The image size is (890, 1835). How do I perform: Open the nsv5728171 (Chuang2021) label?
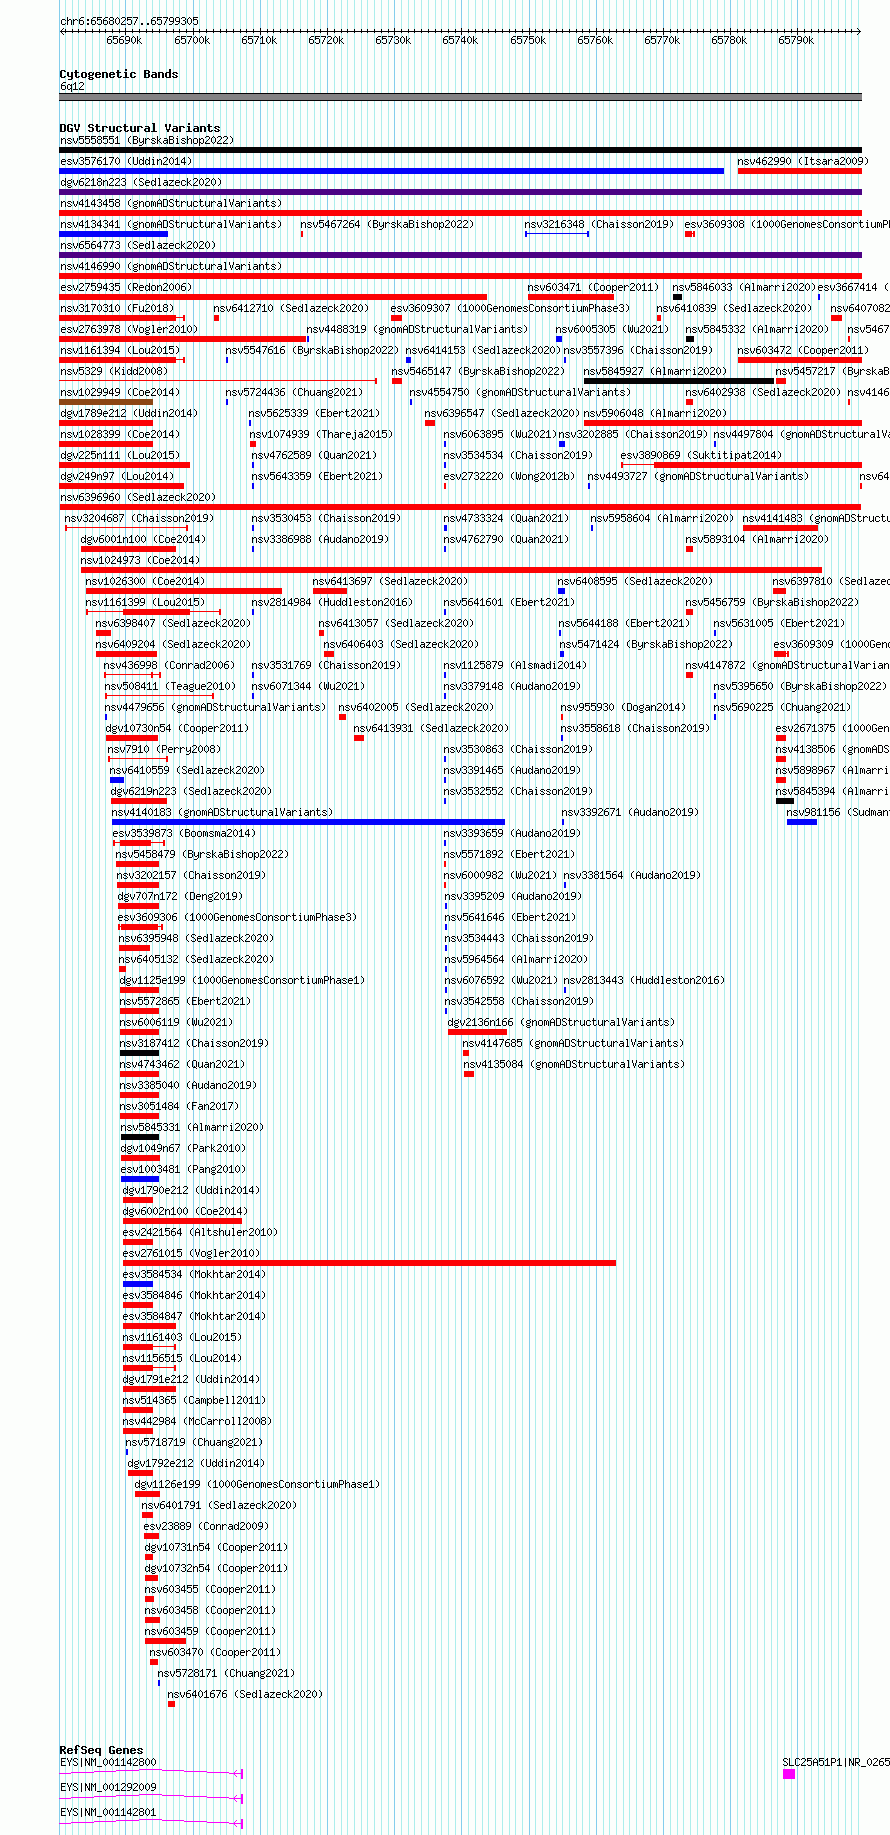(227, 1673)
